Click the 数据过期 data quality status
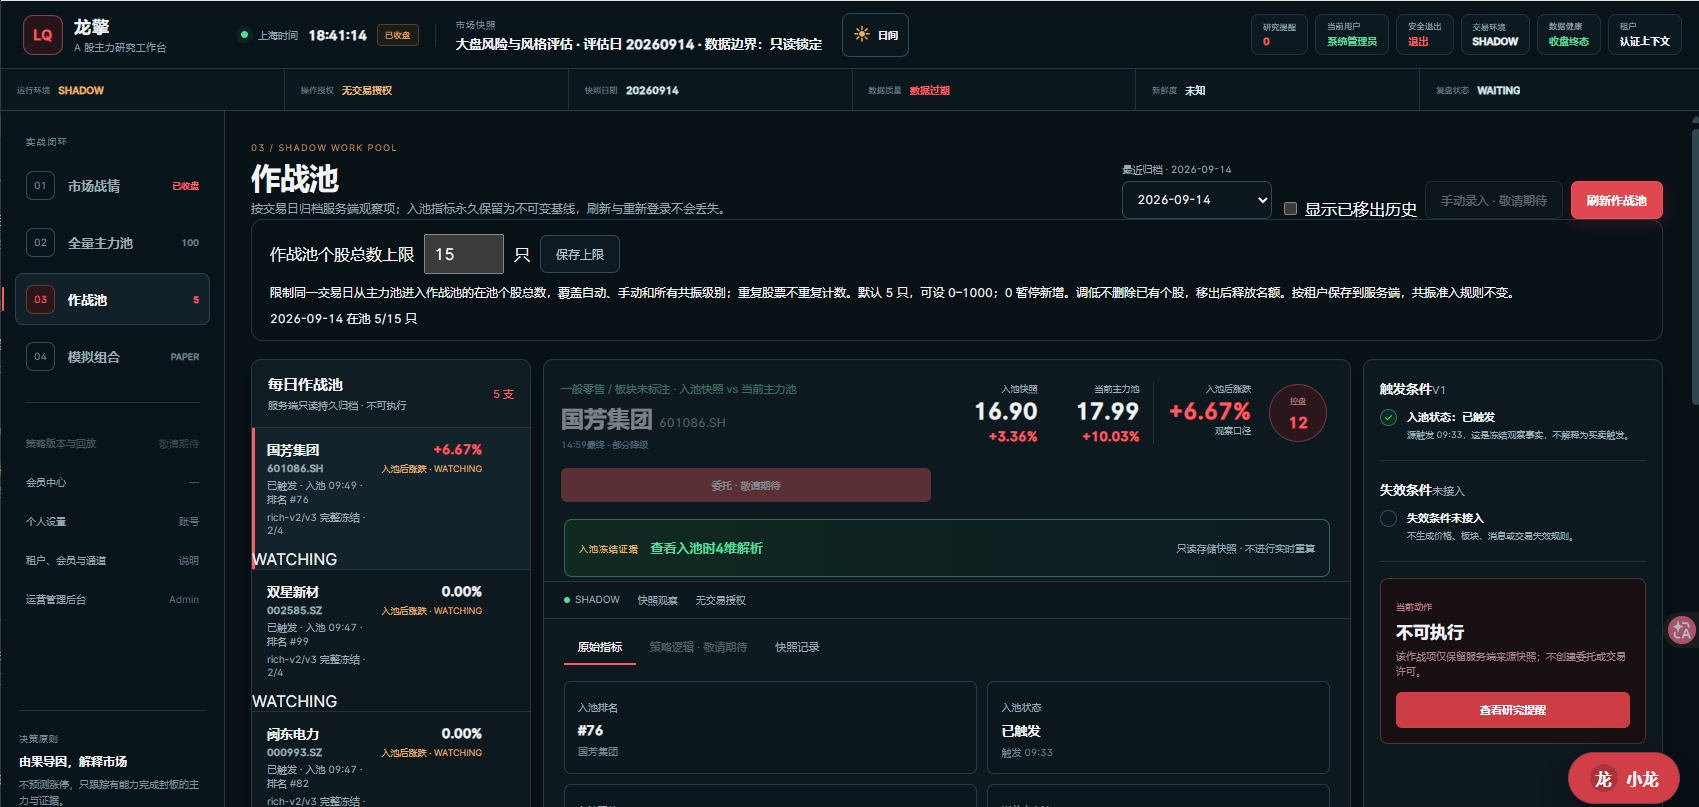Image resolution: width=1699 pixels, height=807 pixels. click(x=930, y=90)
